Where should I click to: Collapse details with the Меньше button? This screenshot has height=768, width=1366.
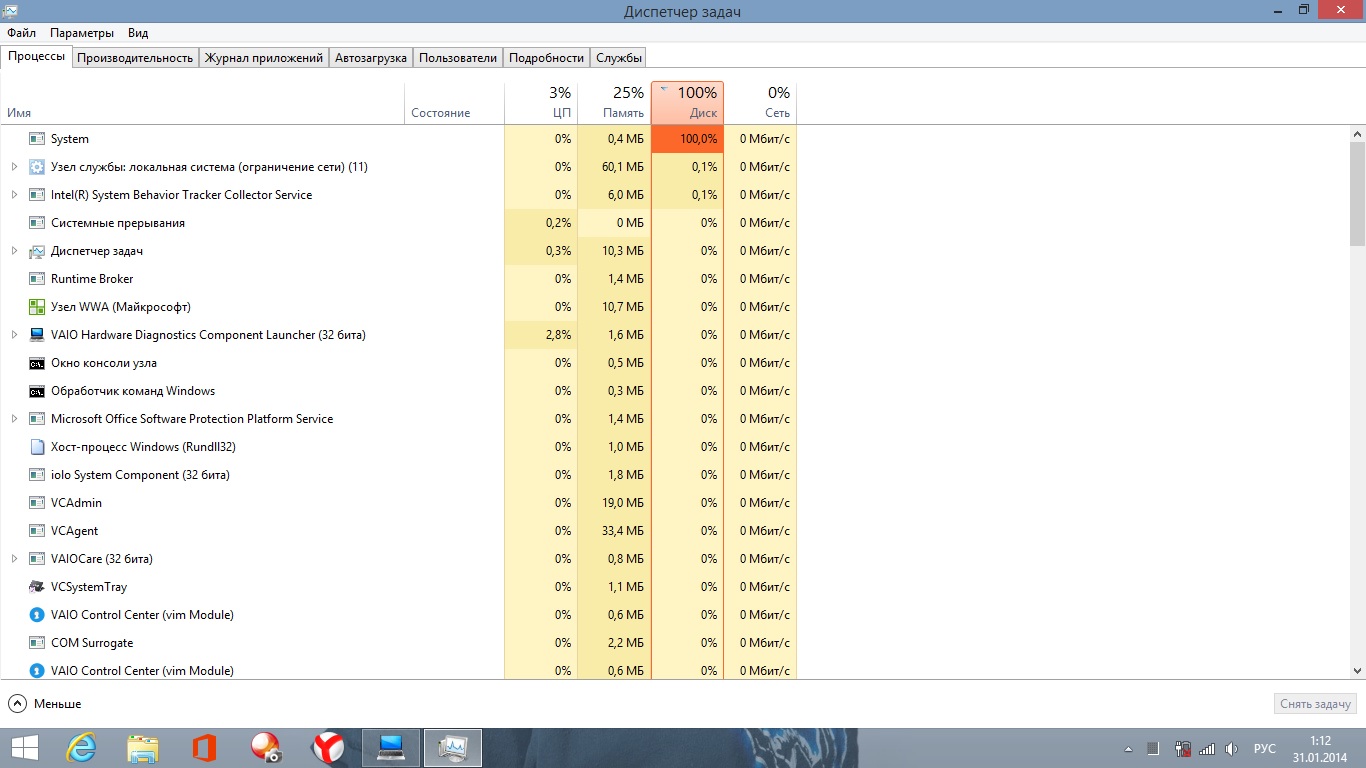coord(45,704)
